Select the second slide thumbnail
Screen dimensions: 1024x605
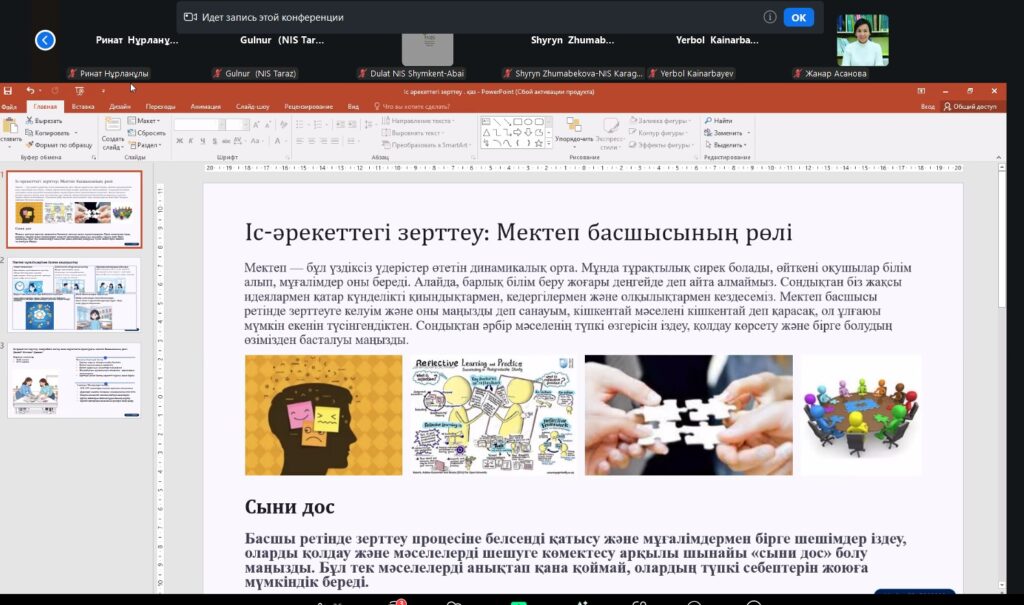click(76, 295)
